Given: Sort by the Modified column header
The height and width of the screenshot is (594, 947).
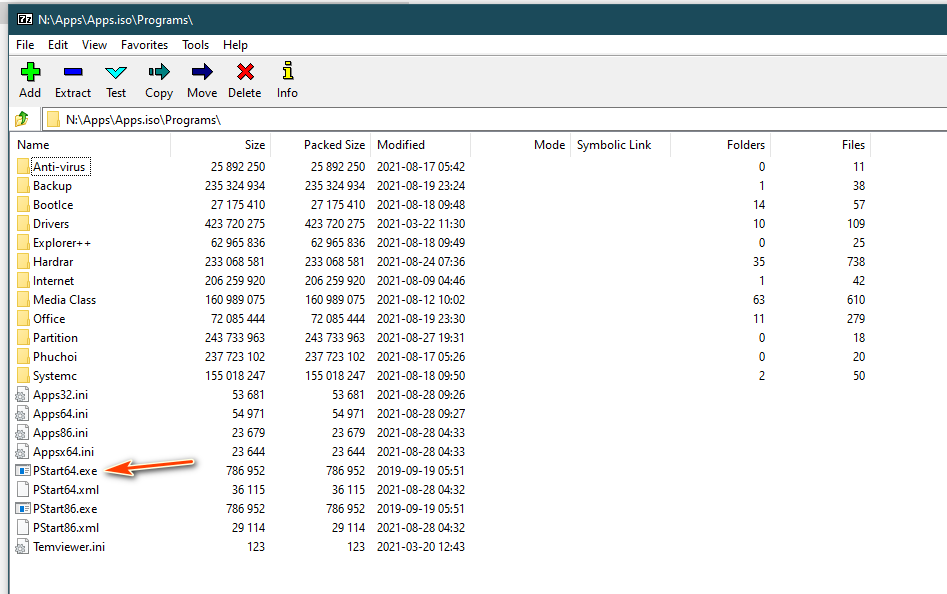Looking at the screenshot, I should (x=421, y=145).
